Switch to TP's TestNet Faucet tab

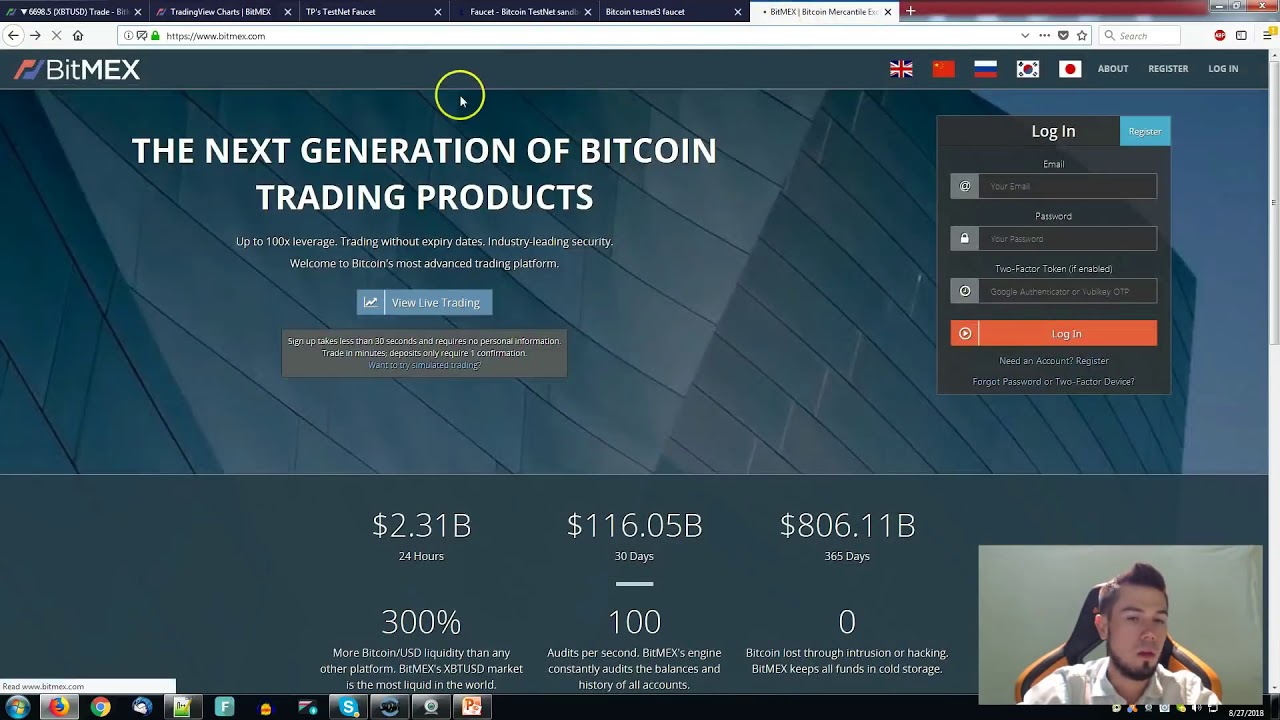tap(372, 12)
